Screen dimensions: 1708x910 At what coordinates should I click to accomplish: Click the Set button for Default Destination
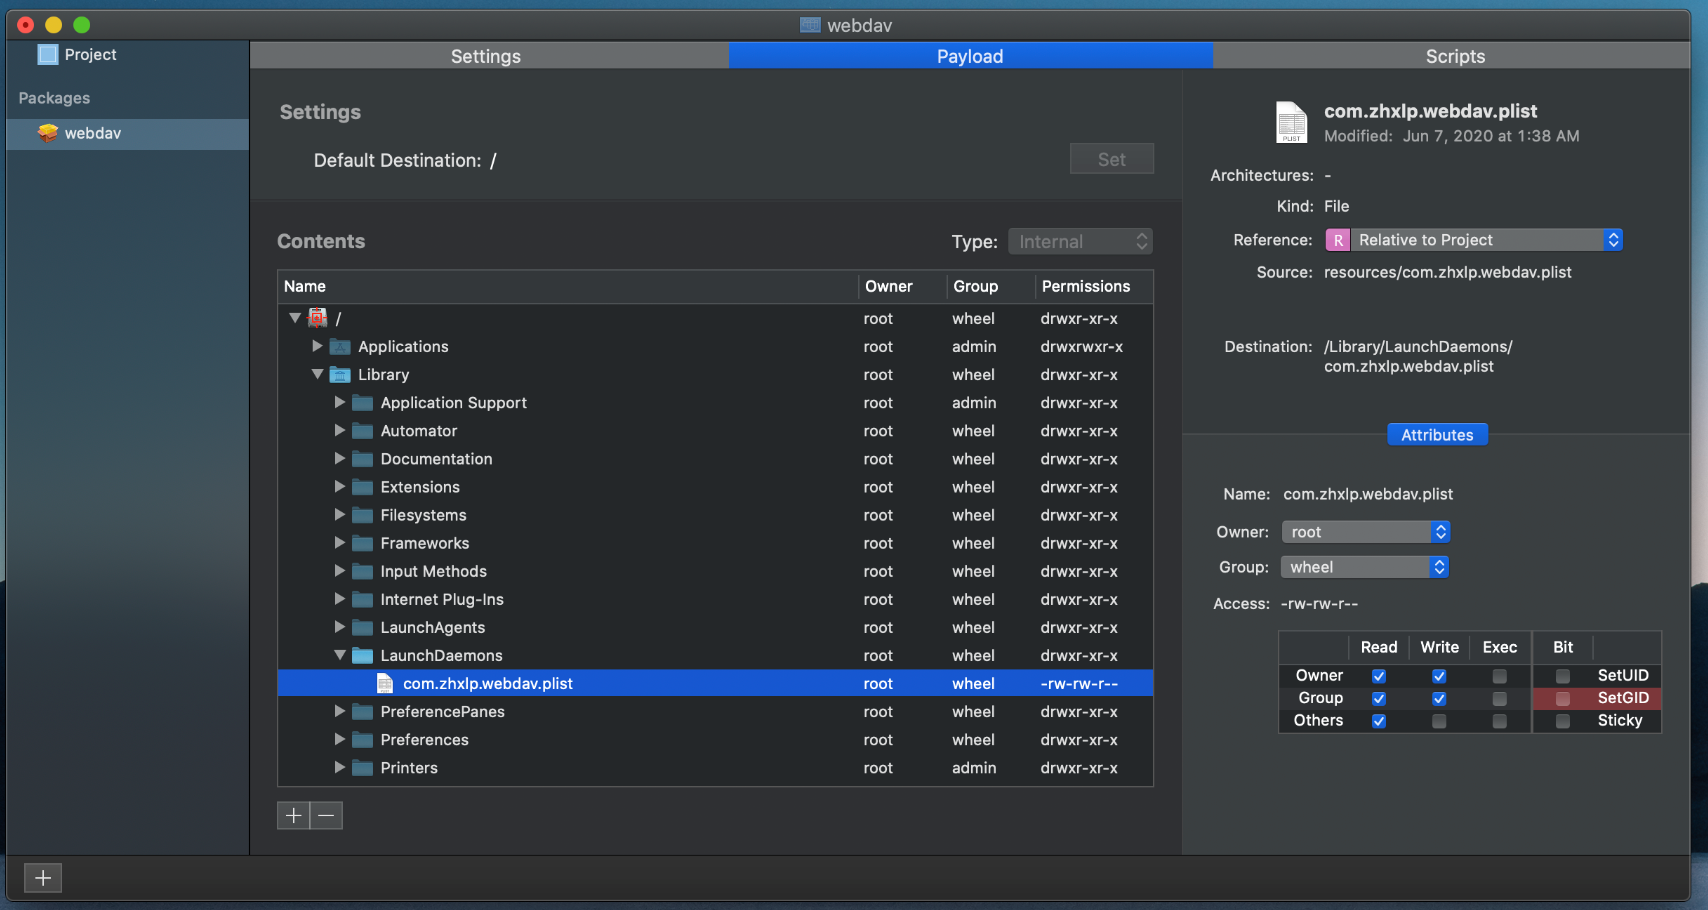coord(1111,159)
